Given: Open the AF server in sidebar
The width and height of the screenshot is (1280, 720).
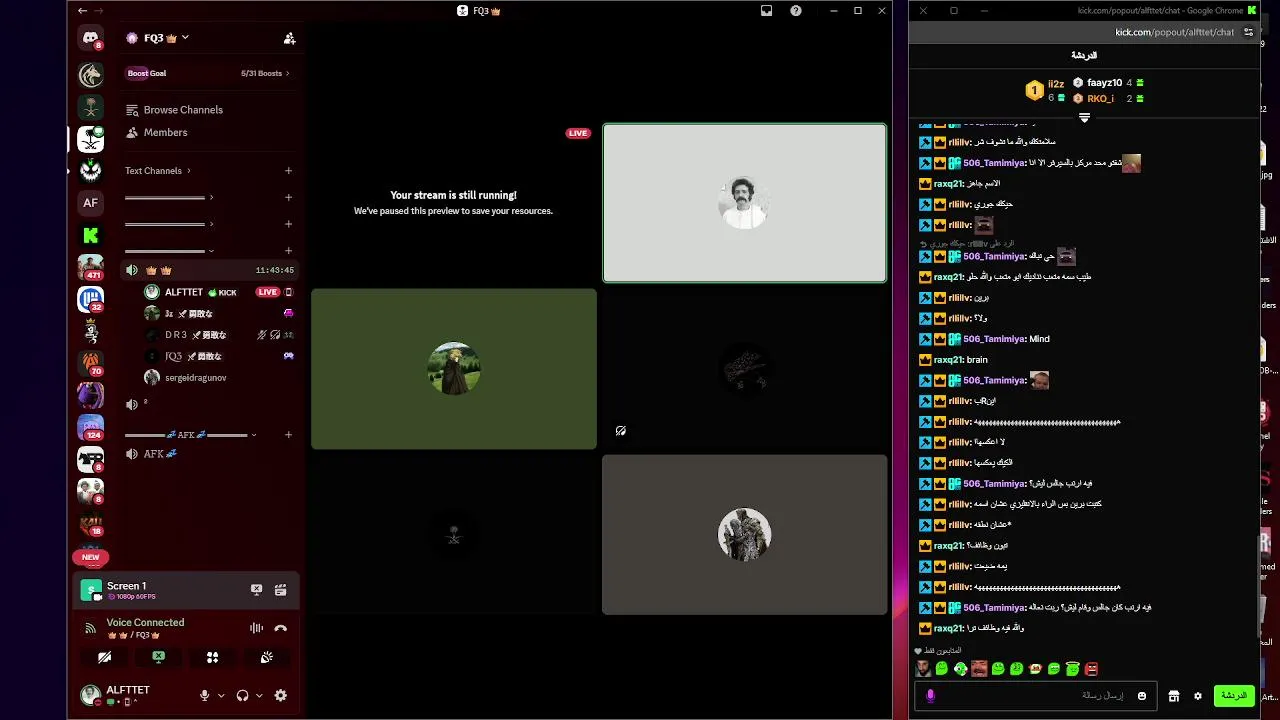Looking at the screenshot, I should coord(91,203).
